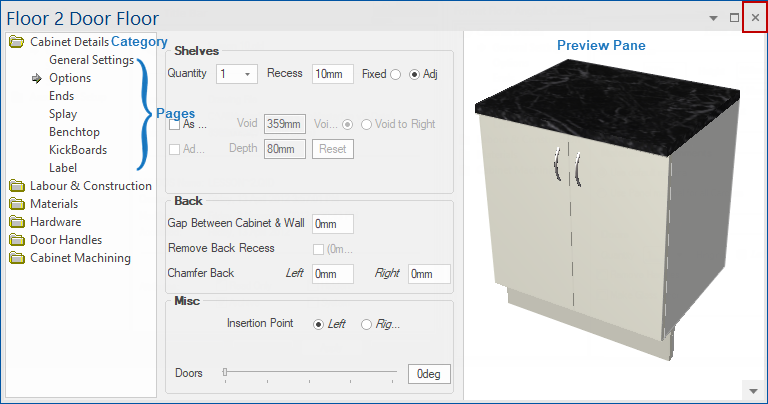Maximize the panel using the square icon
The width and height of the screenshot is (768, 404).
(735, 18)
